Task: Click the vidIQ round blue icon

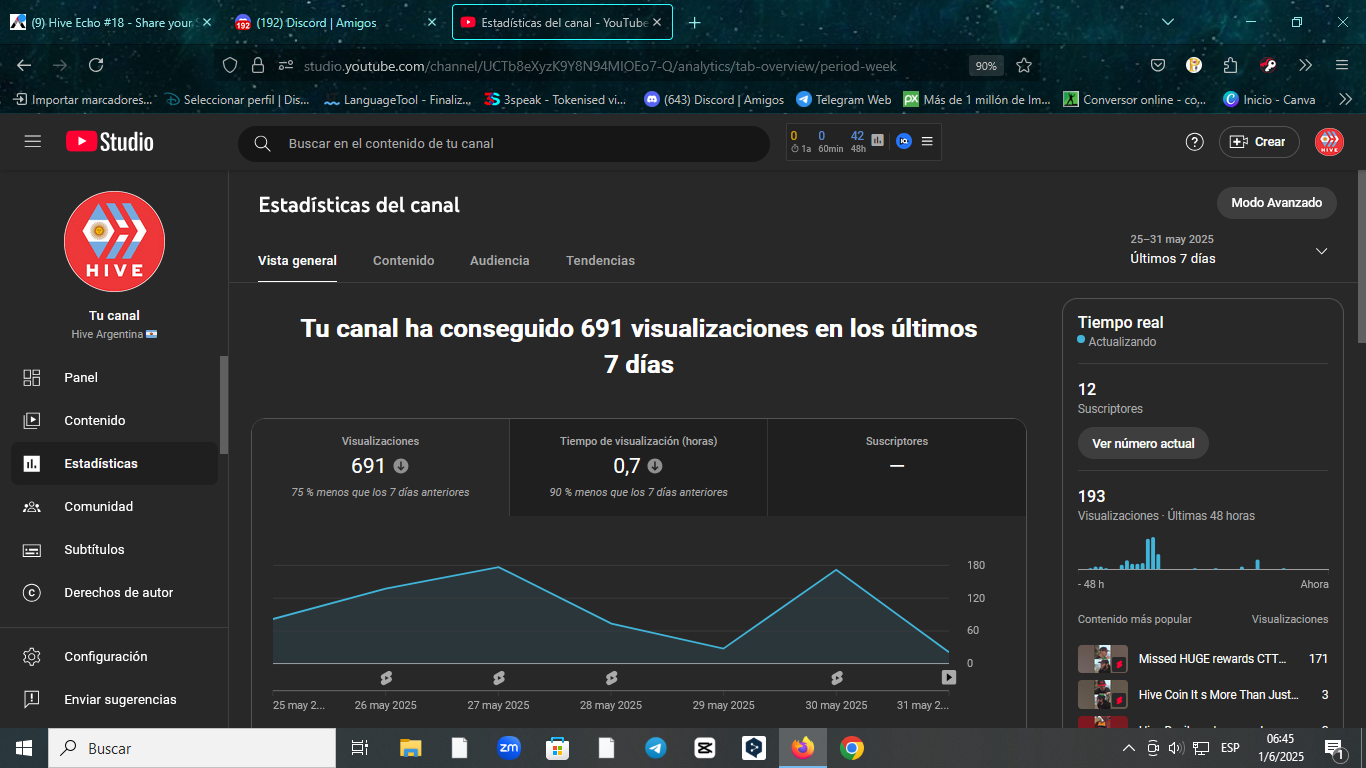Action: [904, 142]
